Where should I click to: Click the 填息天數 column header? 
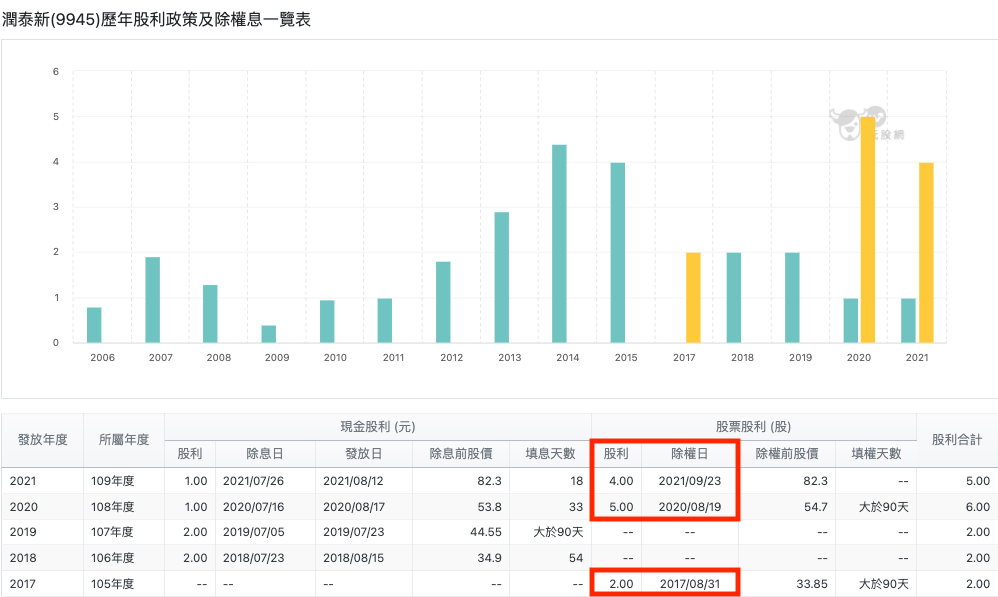(550, 454)
